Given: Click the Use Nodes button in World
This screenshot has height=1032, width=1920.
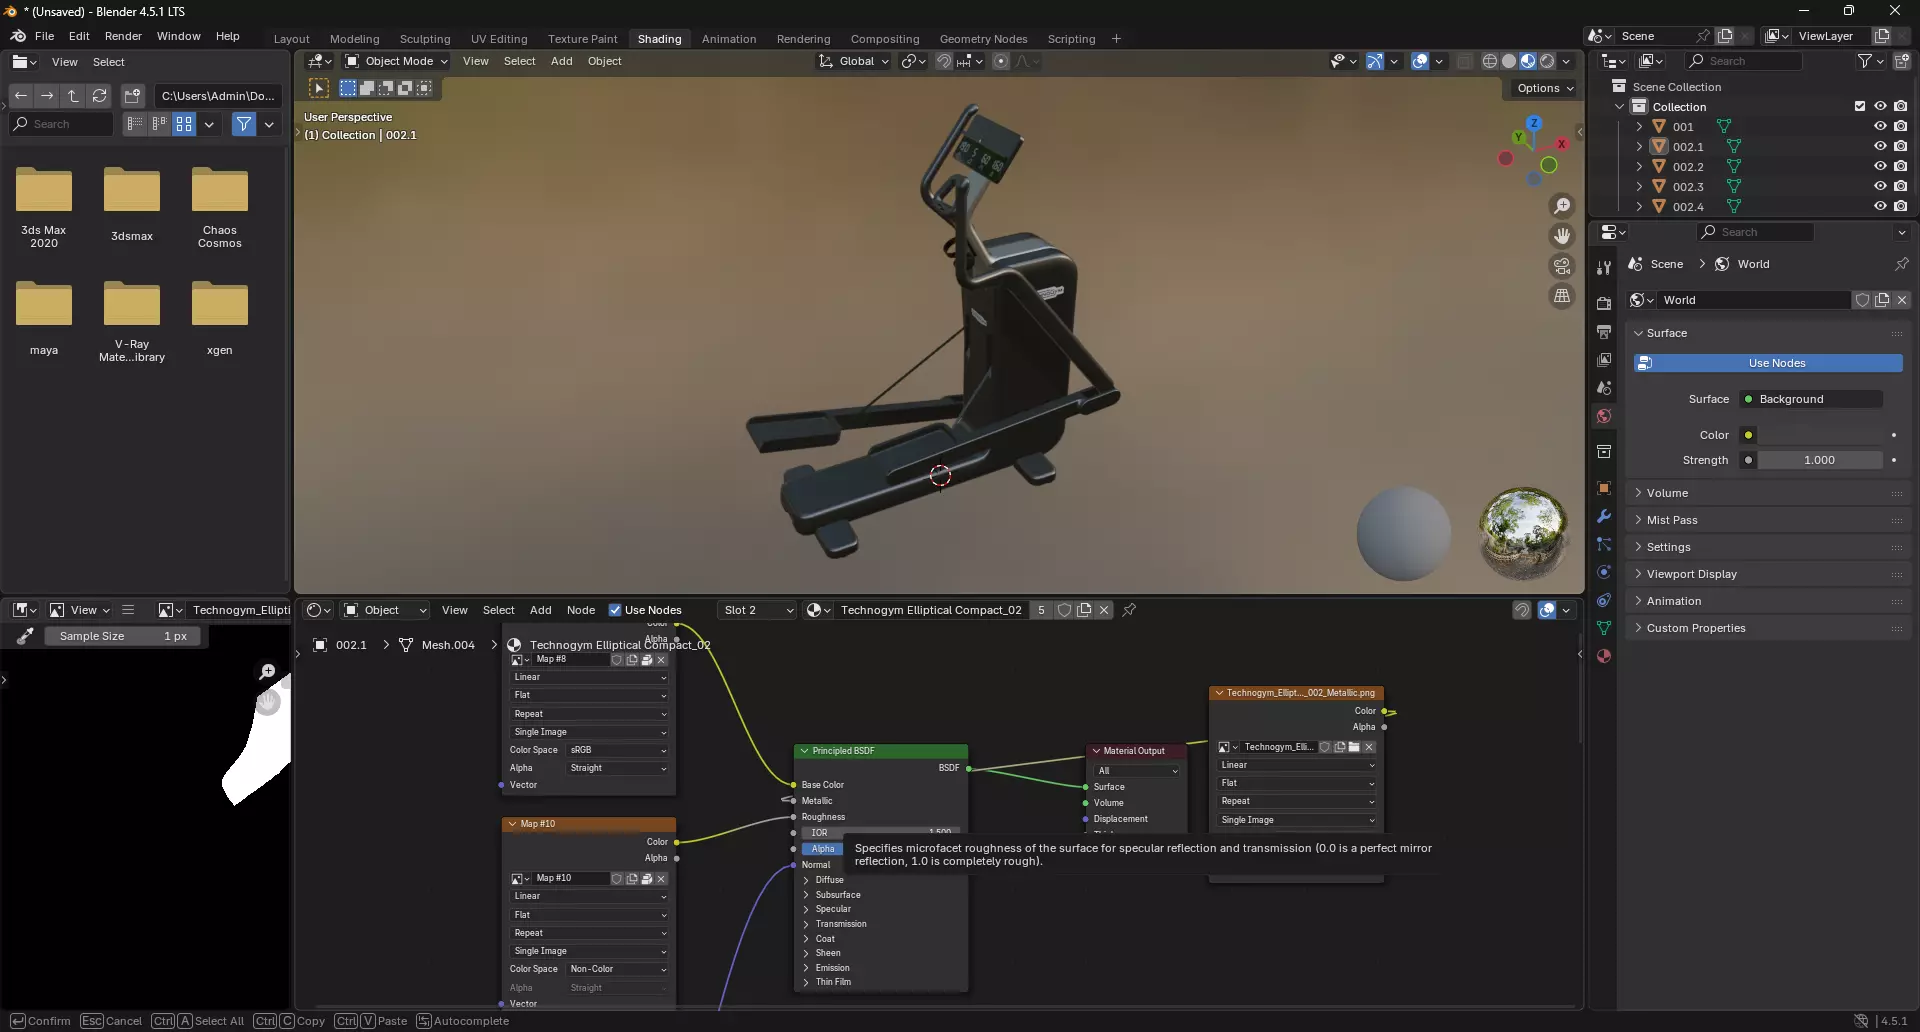Looking at the screenshot, I should point(1768,363).
